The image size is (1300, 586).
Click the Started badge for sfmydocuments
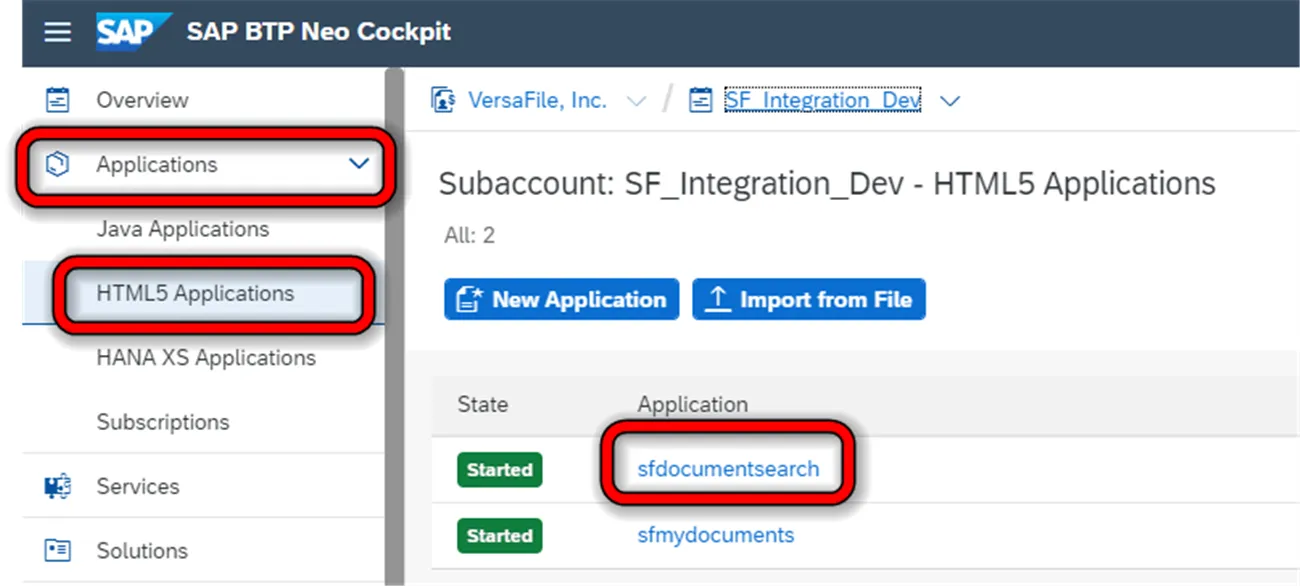coord(500,536)
